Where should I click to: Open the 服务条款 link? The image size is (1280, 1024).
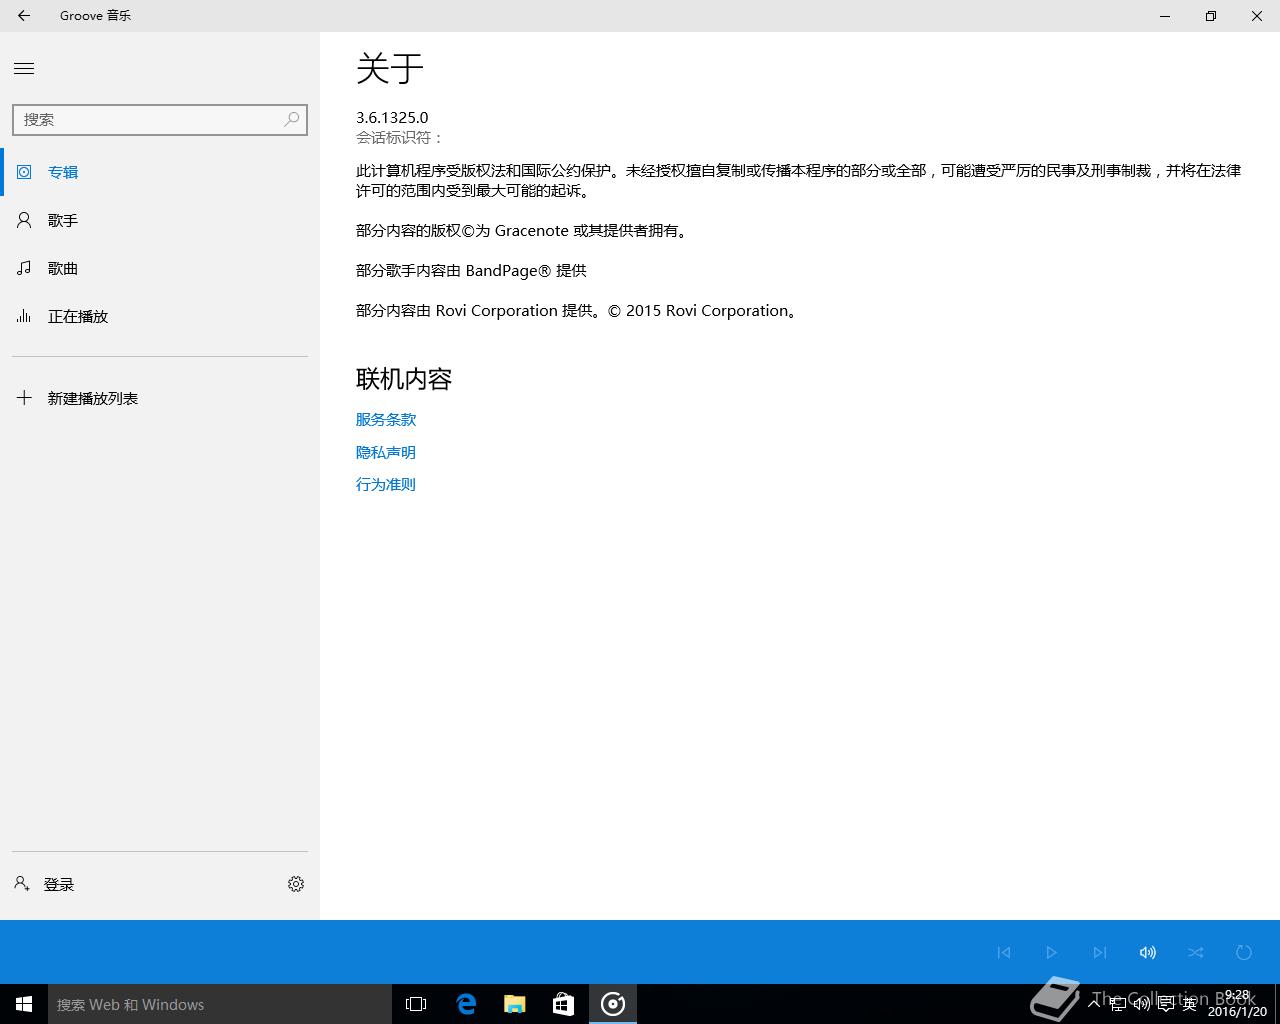[x=386, y=420]
